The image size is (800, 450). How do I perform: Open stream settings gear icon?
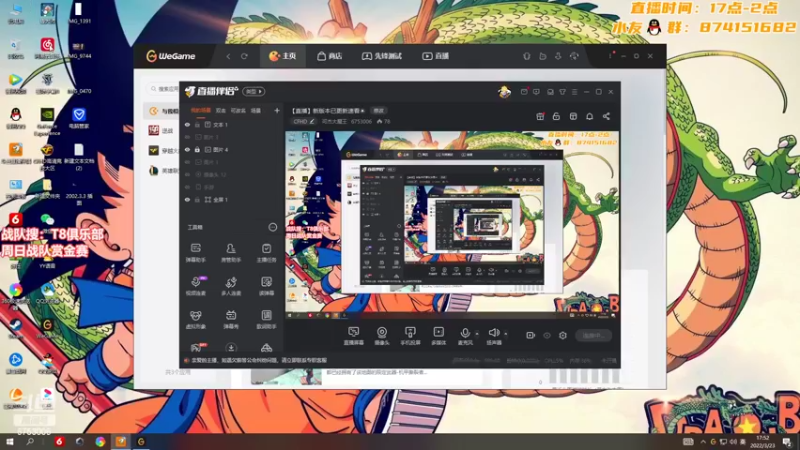tap(563, 335)
